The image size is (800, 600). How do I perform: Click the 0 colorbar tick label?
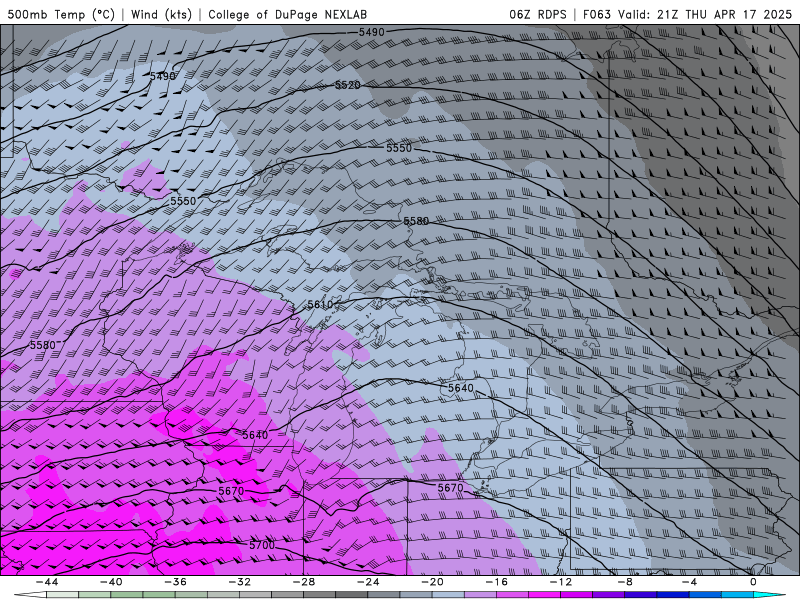point(753,582)
